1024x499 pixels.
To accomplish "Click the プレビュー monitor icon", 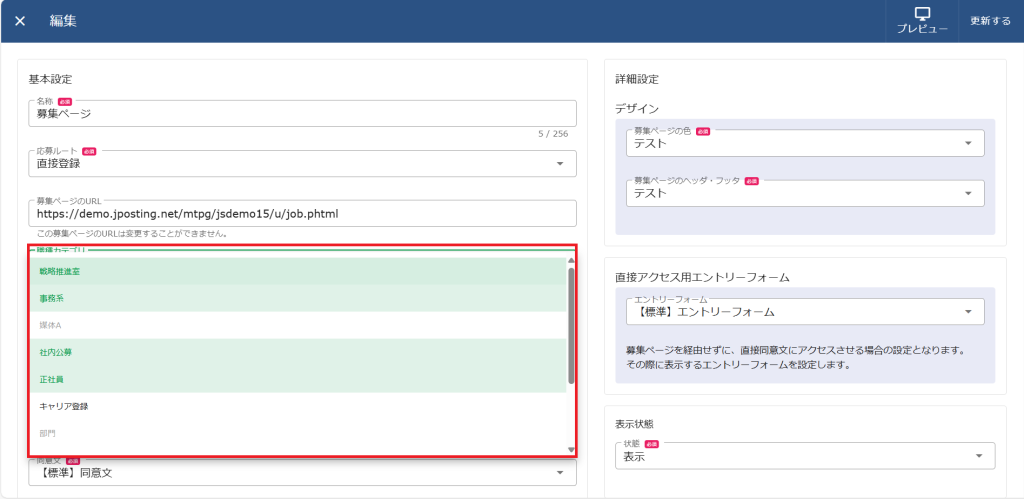I will point(922,15).
